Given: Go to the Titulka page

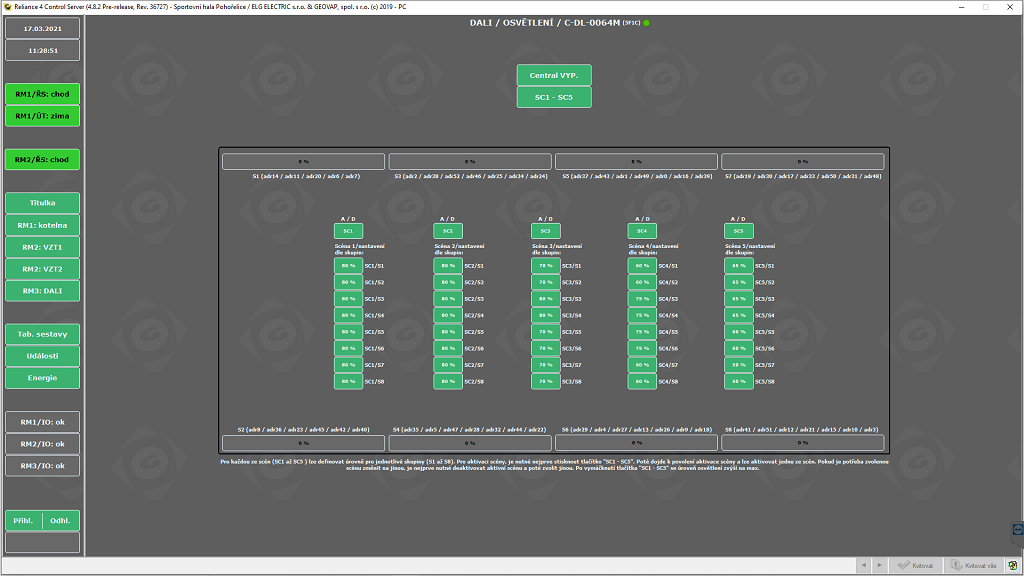Looking at the screenshot, I should (x=42, y=203).
